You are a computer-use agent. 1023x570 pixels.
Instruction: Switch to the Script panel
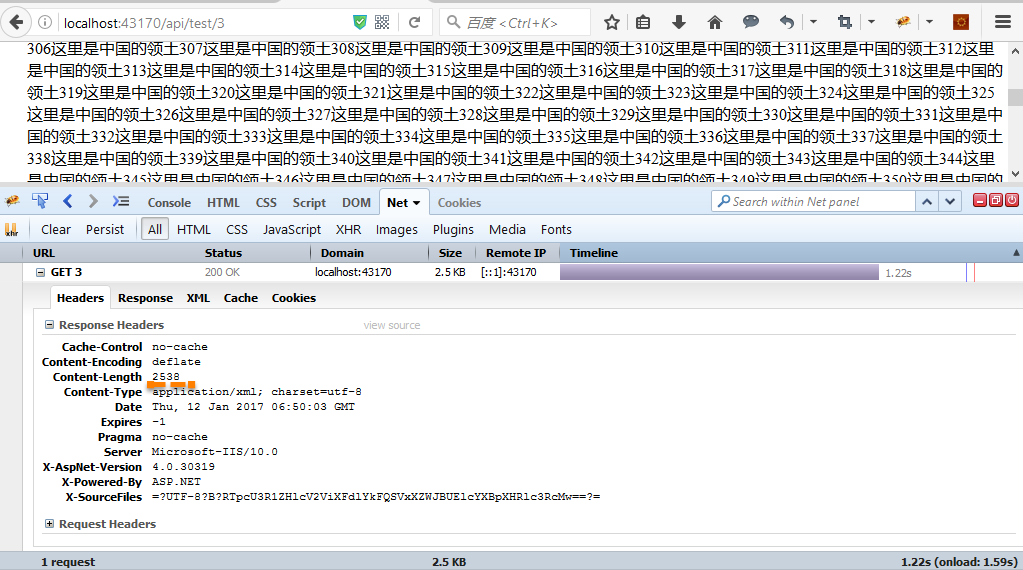point(309,203)
